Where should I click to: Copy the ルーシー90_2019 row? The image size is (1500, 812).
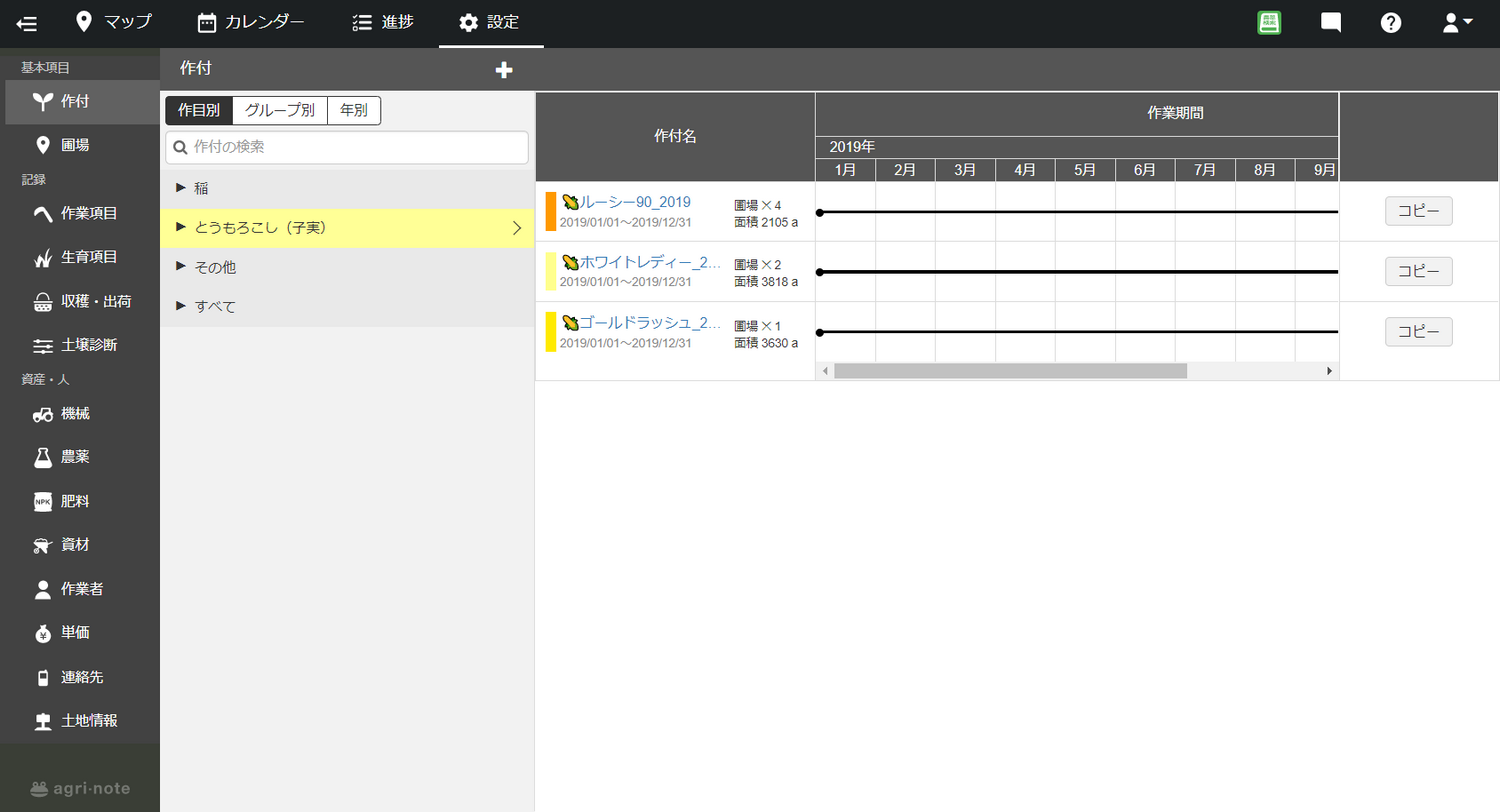1418,211
